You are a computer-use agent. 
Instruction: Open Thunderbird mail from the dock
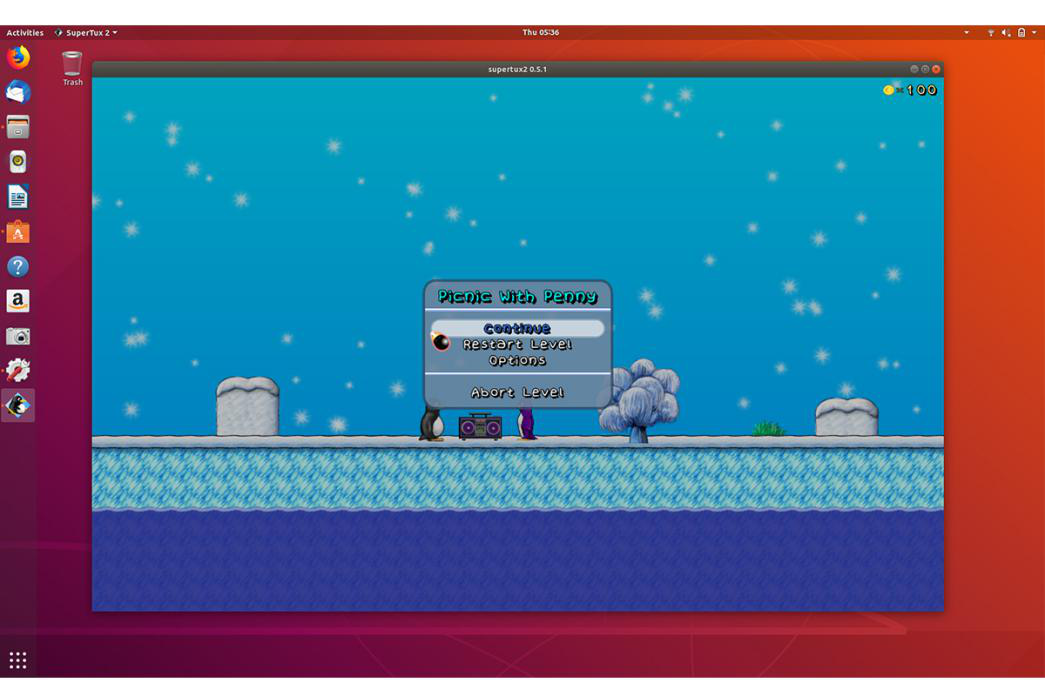coord(18,92)
